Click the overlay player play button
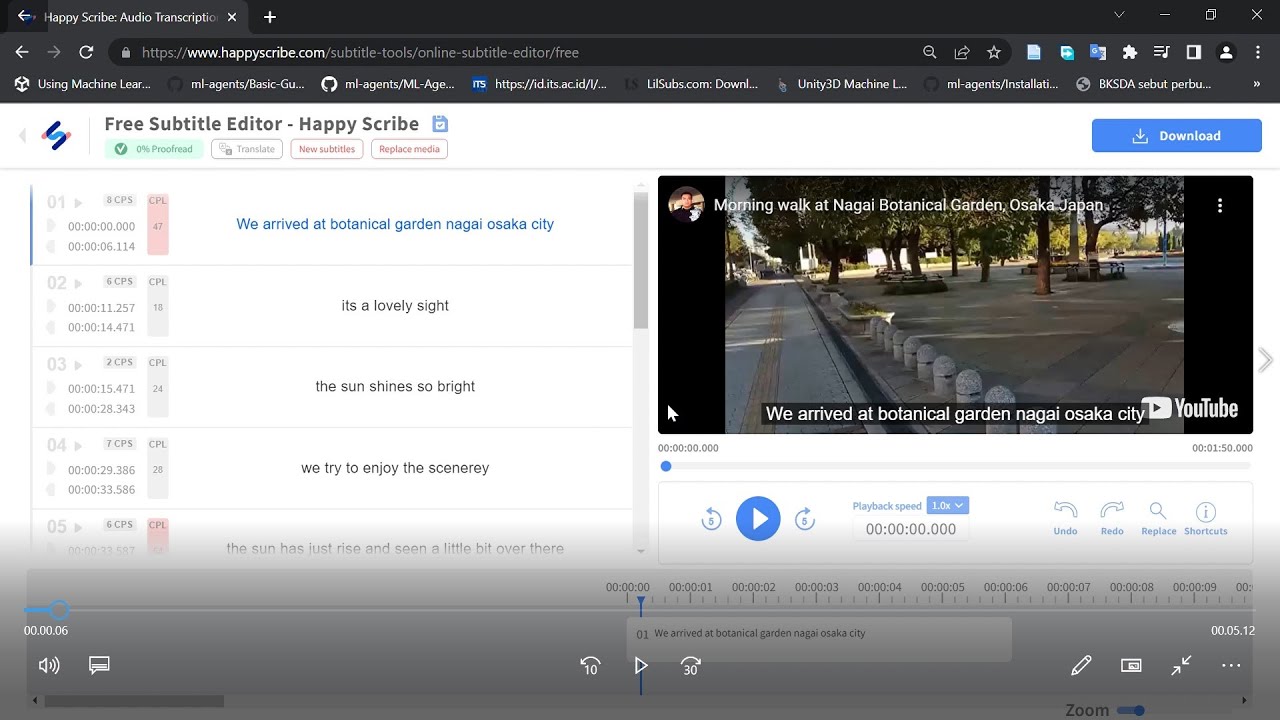The width and height of the screenshot is (1280, 720). click(641, 665)
